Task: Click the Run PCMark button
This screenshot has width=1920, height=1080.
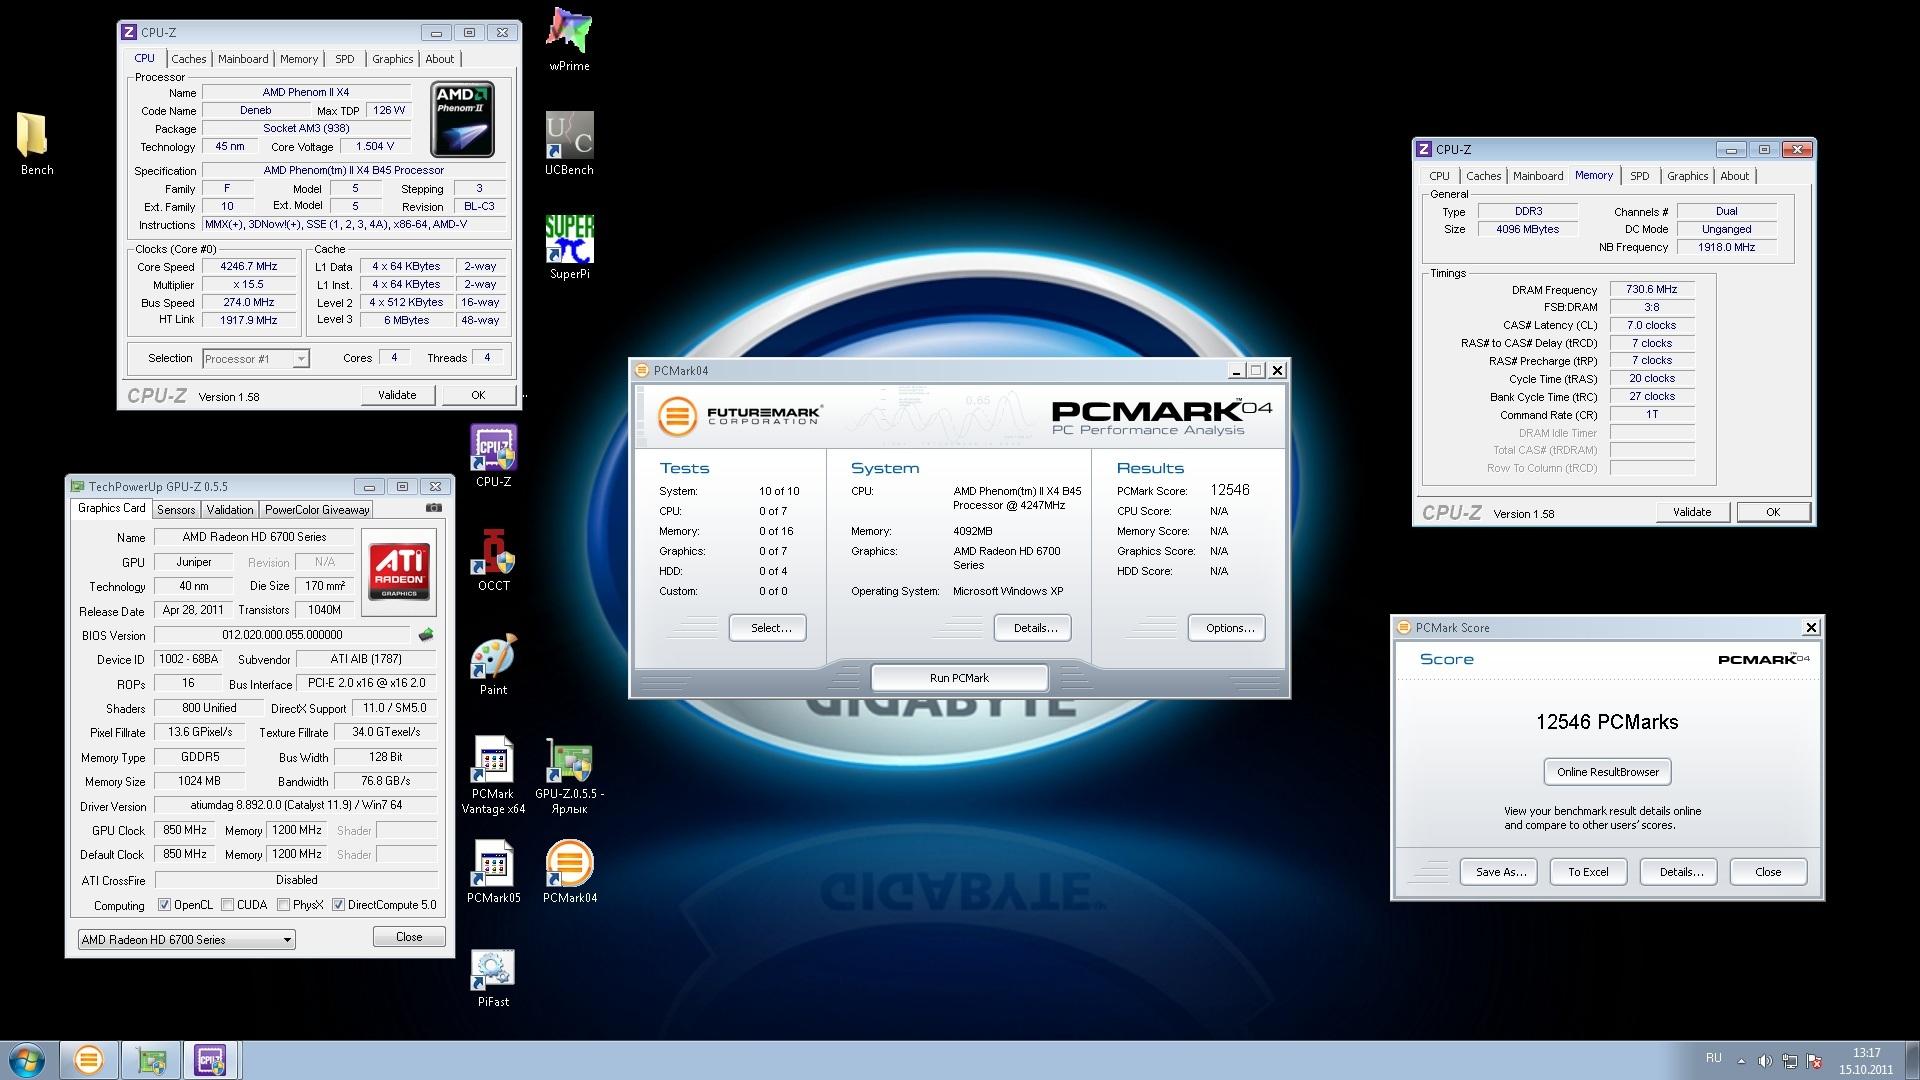Action: (960, 678)
